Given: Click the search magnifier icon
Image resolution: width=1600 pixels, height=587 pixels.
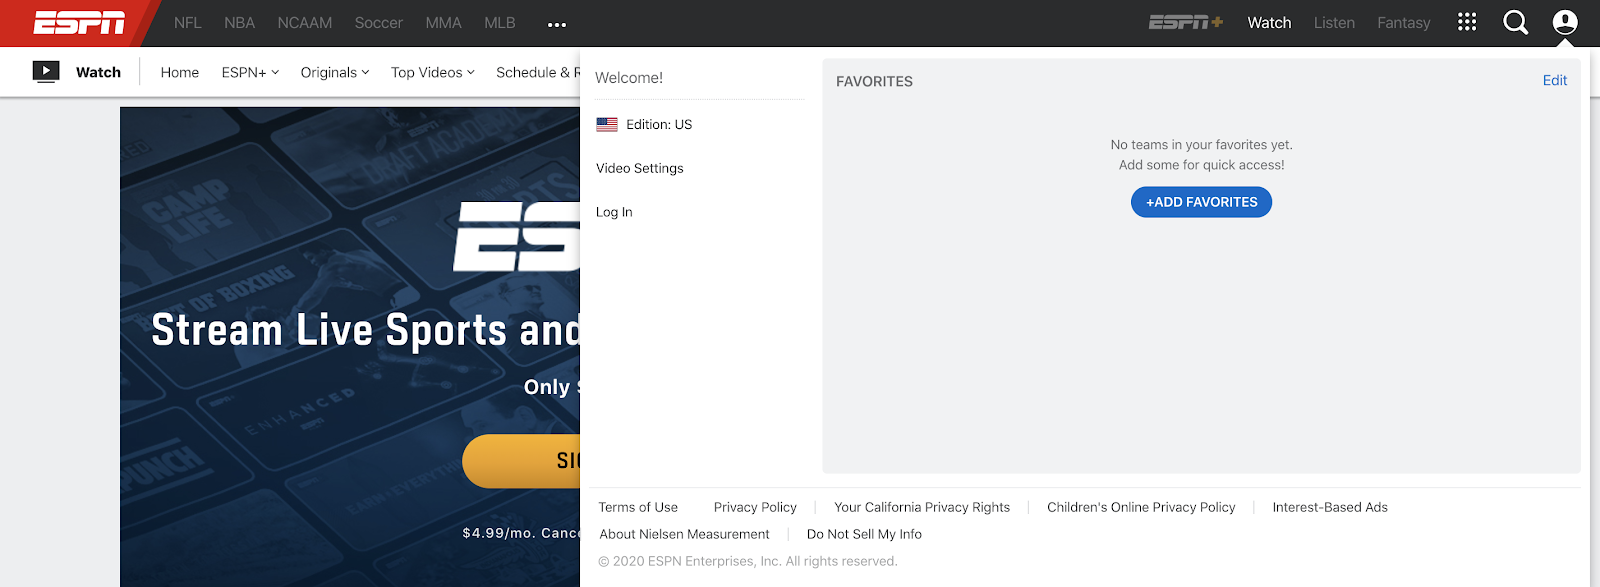Looking at the screenshot, I should [x=1516, y=22].
